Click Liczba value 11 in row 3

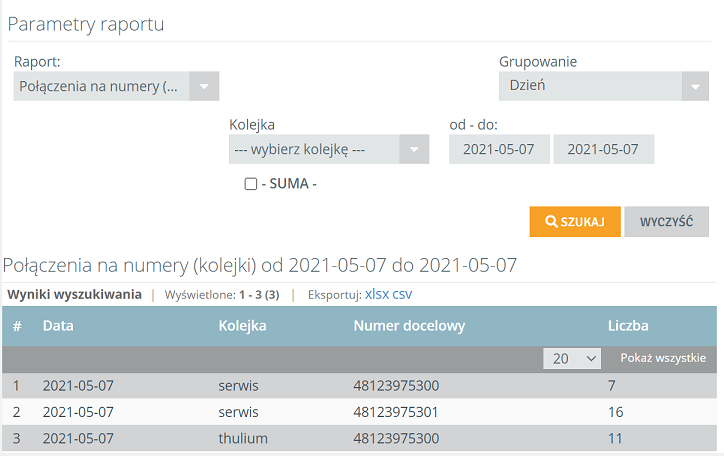(x=615, y=438)
